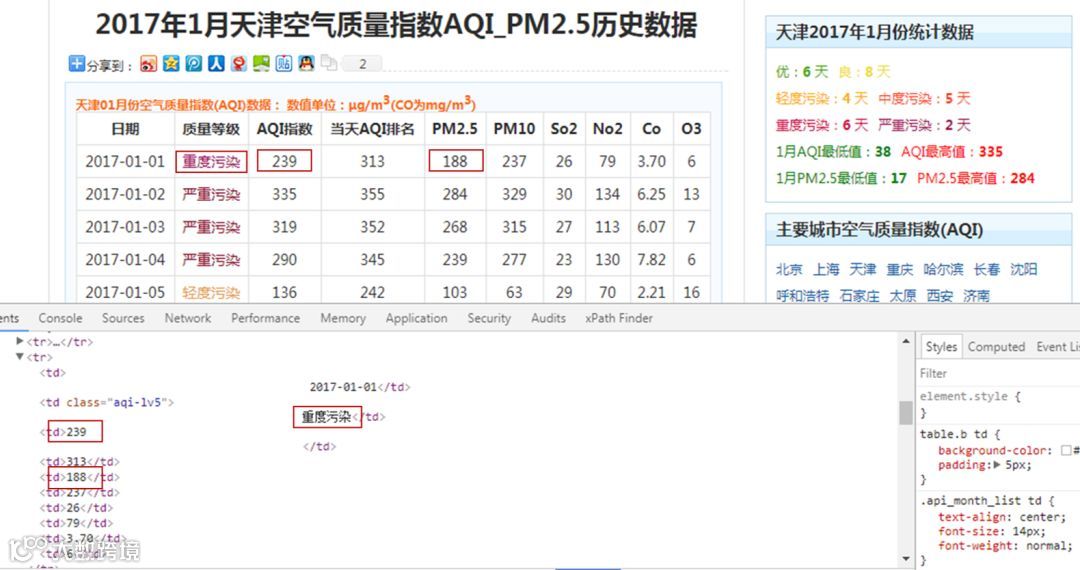Click the 呼和浩特 city link
The image size is (1080, 570).
click(802, 295)
